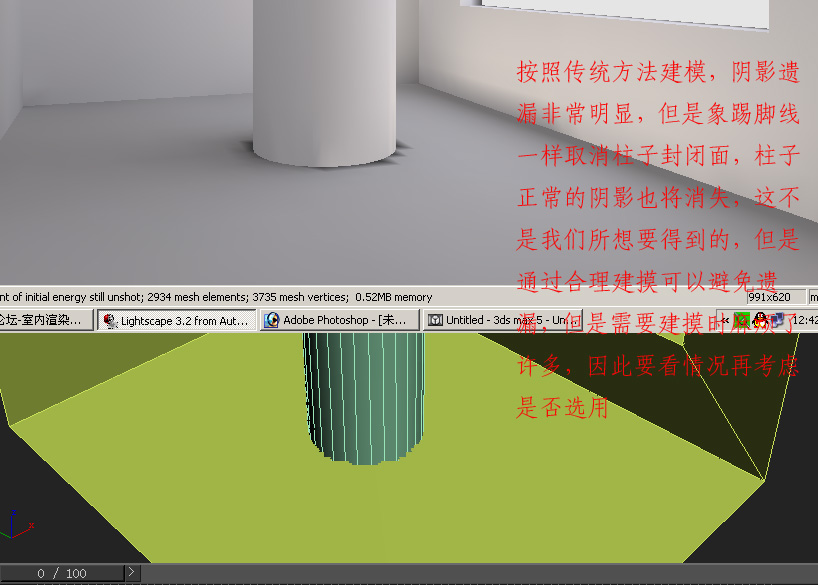Image resolution: width=818 pixels, height=585 pixels.
Task: Click the network computers tray icon
Action: [x=778, y=320]
